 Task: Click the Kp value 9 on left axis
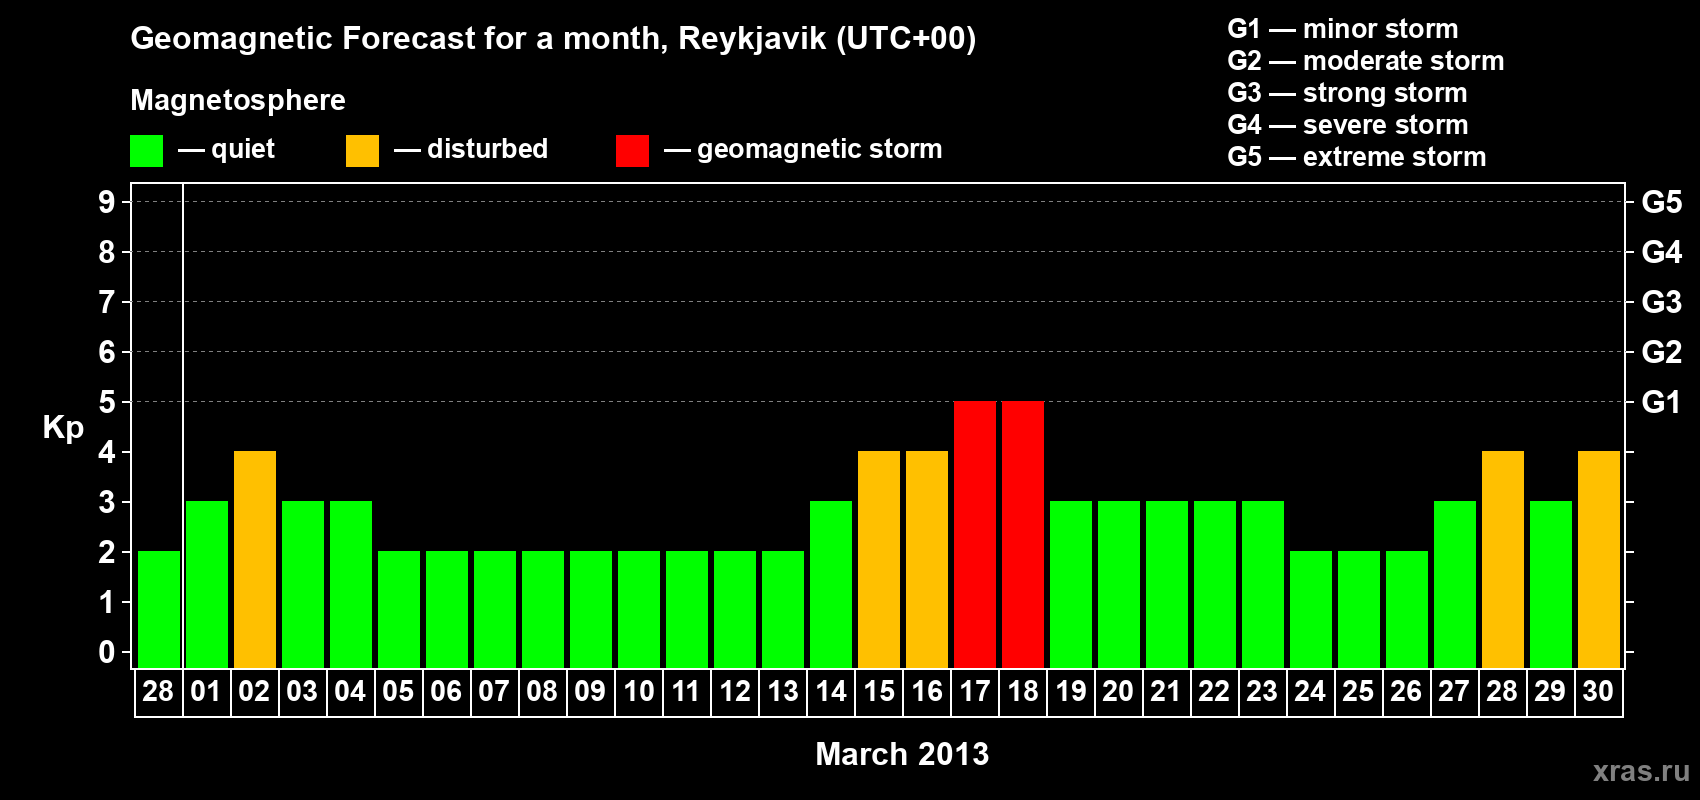click(x=107, y=202)
